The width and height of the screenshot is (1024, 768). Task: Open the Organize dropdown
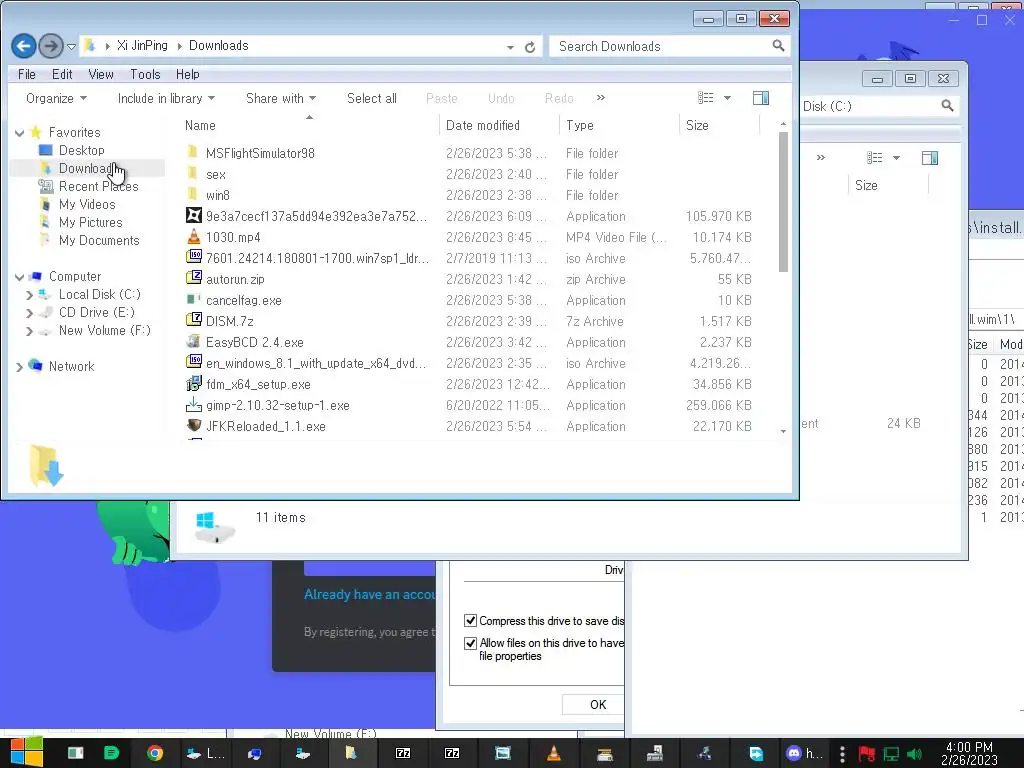56,99
